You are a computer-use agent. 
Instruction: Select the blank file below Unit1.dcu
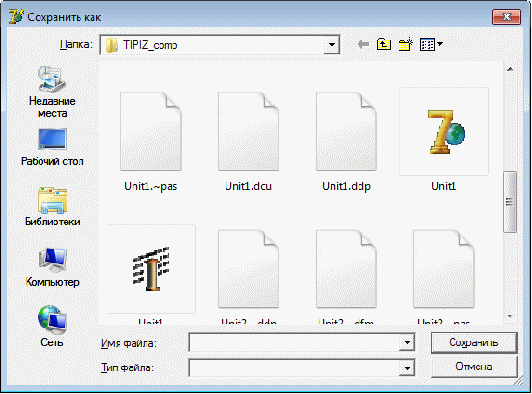248,269
